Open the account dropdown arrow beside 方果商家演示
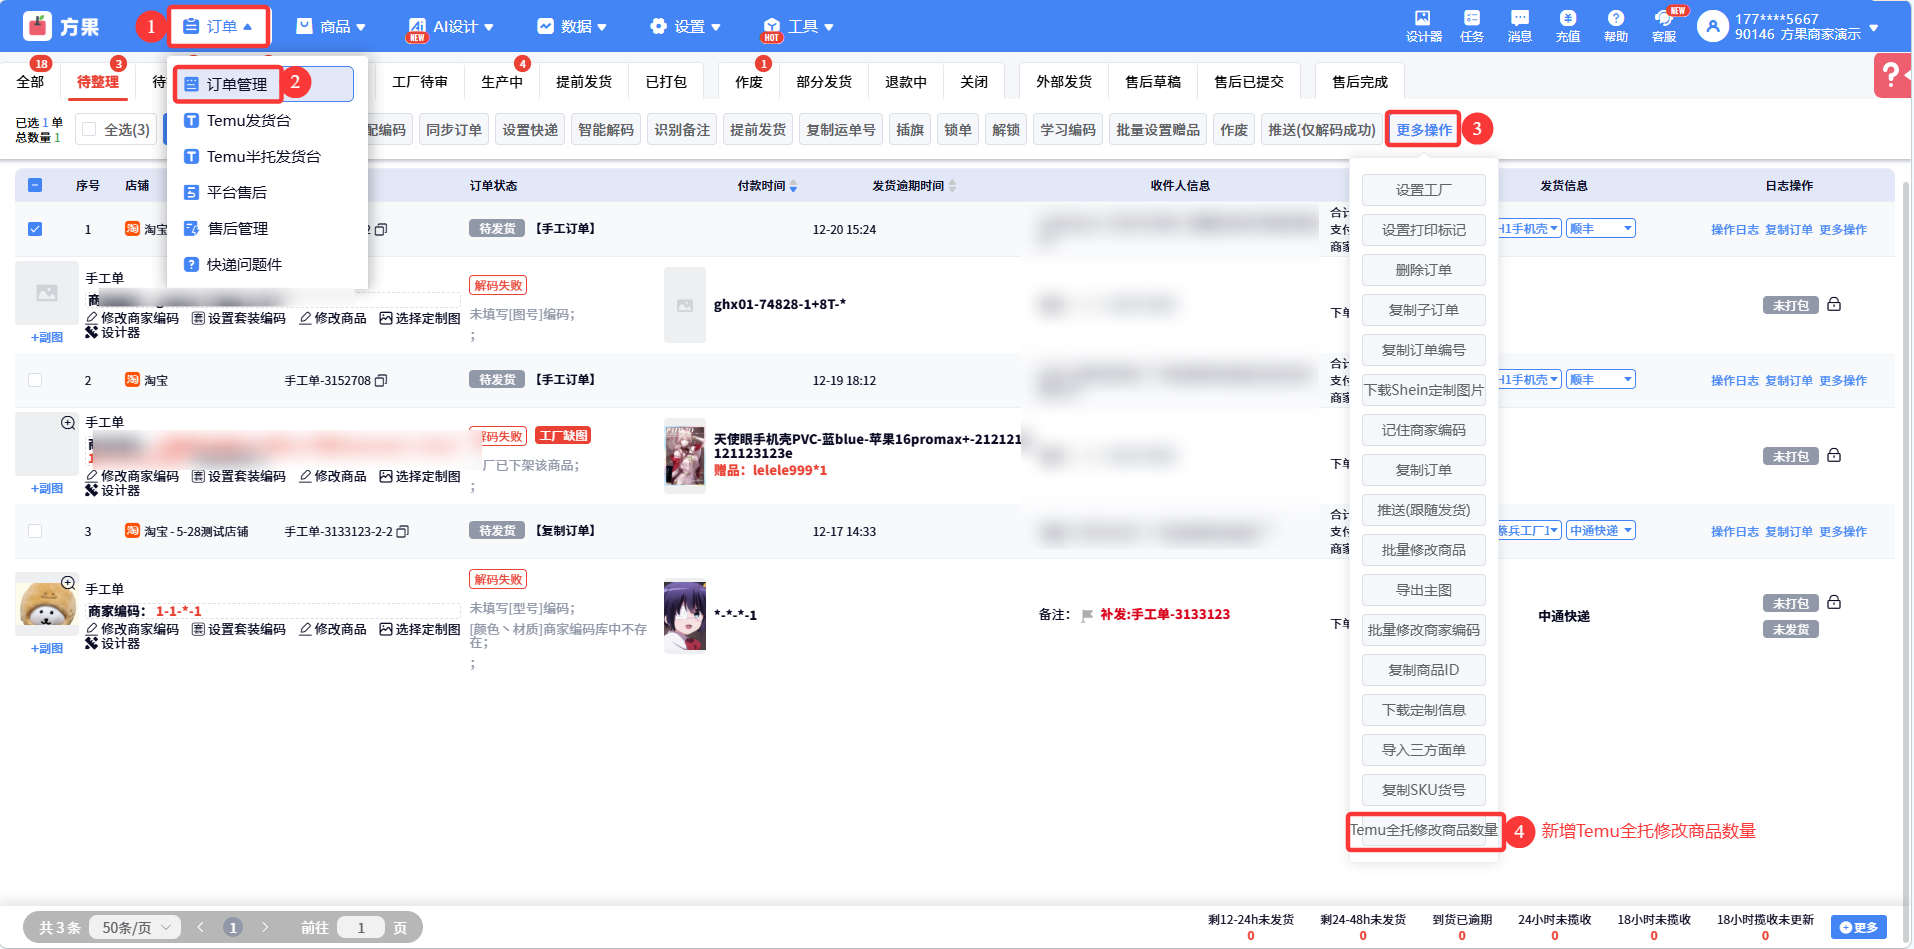The height and width of the screenshot is (949, 1914). pyautogui.click(x=1874, y=28)
